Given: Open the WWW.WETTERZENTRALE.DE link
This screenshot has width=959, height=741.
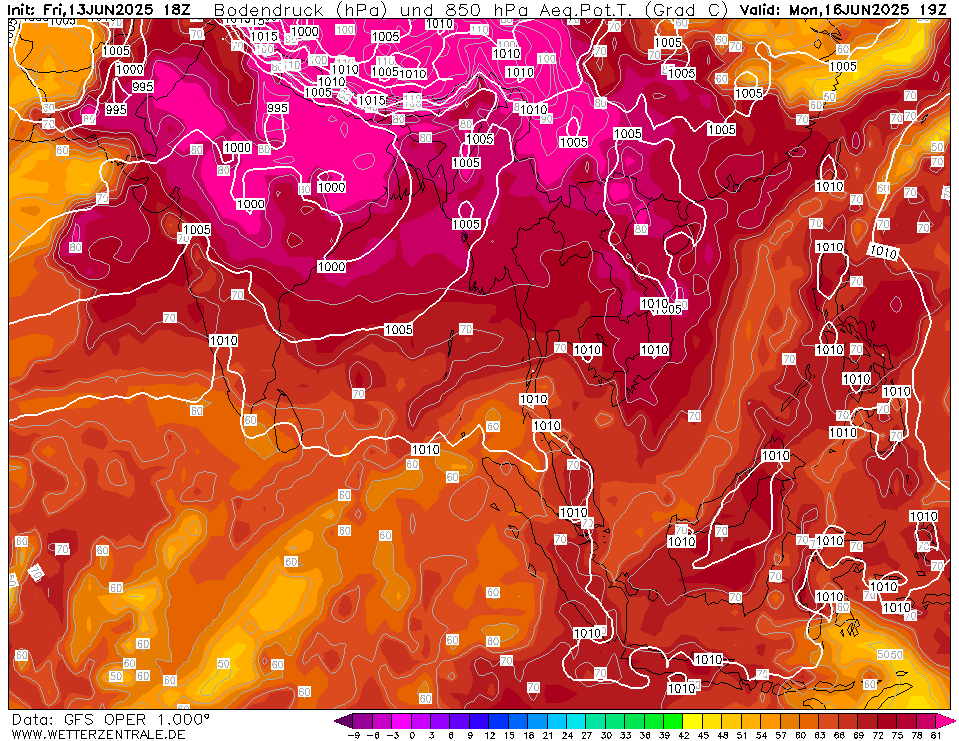Looking at the screenshot, I should point(98,734).
